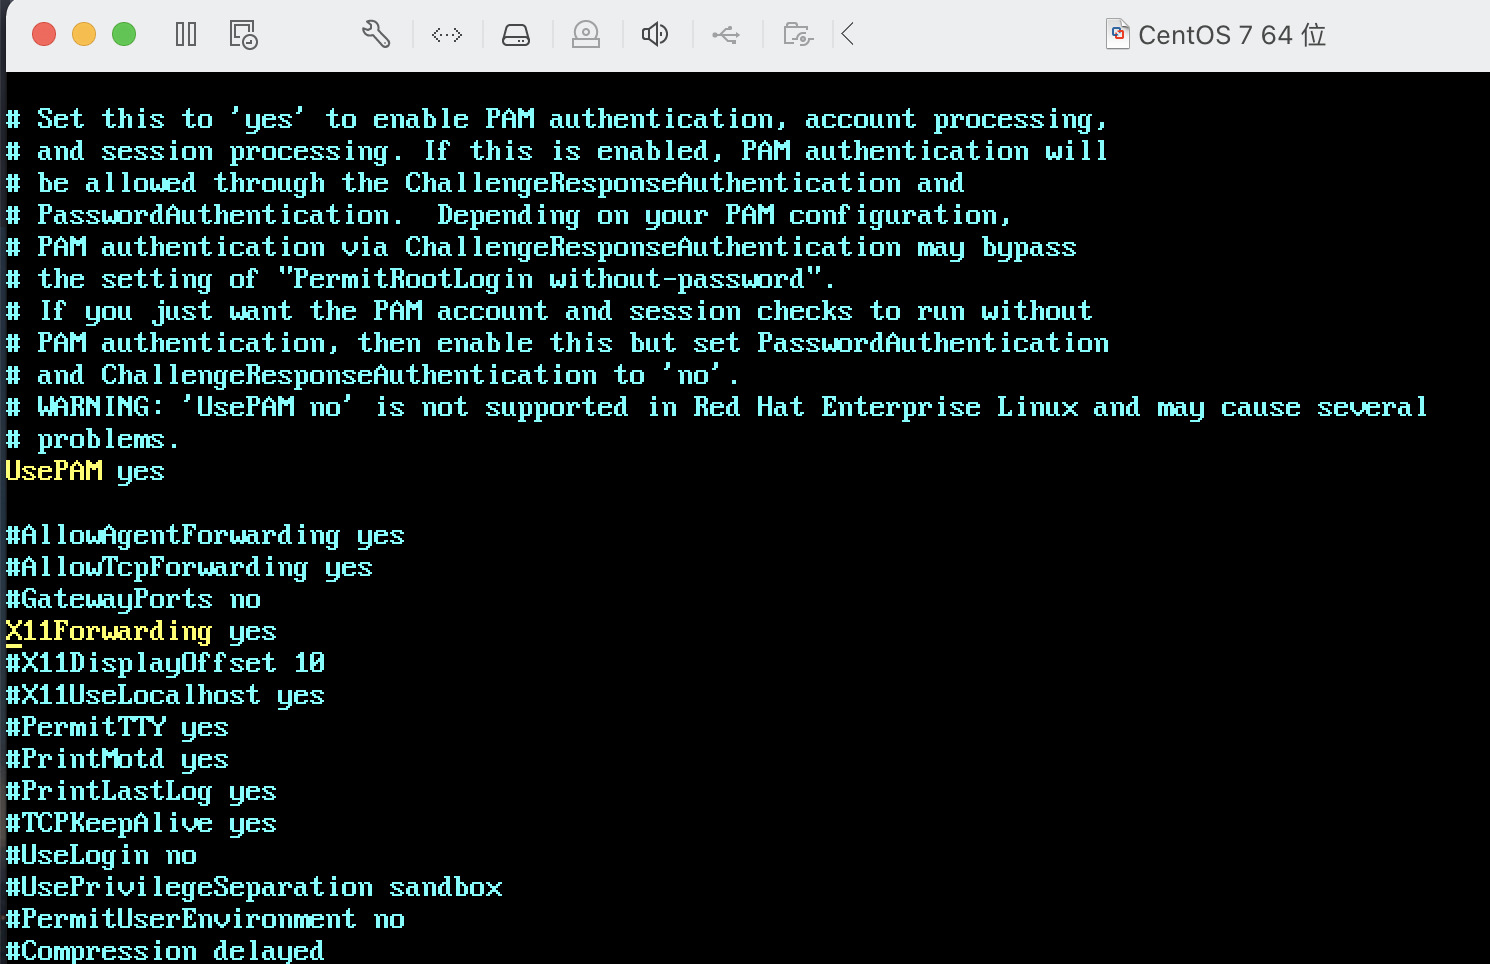Screen dimensions: 1490x964
Task: Click the X11Forwarding yes line
Action: (x=140, y=631)
